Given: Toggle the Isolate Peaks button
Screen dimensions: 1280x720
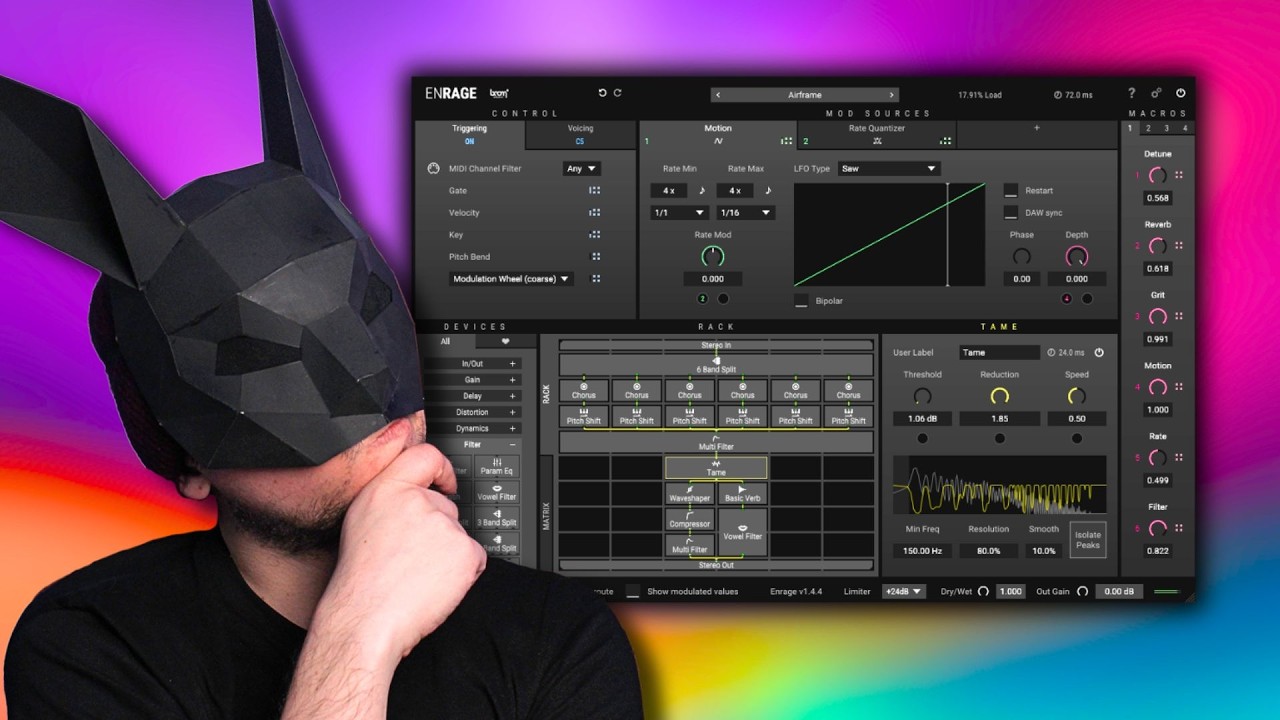Looking at the screenshot, I should click(x=1087, y=540).
